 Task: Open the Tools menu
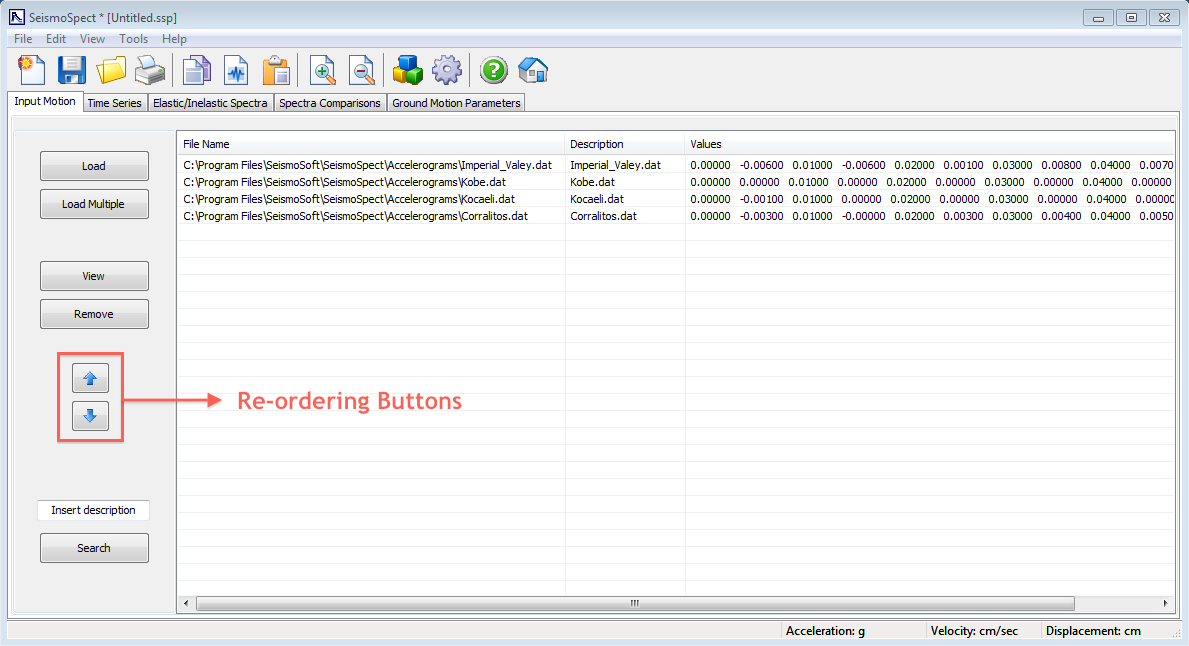(x=133, y=39)
